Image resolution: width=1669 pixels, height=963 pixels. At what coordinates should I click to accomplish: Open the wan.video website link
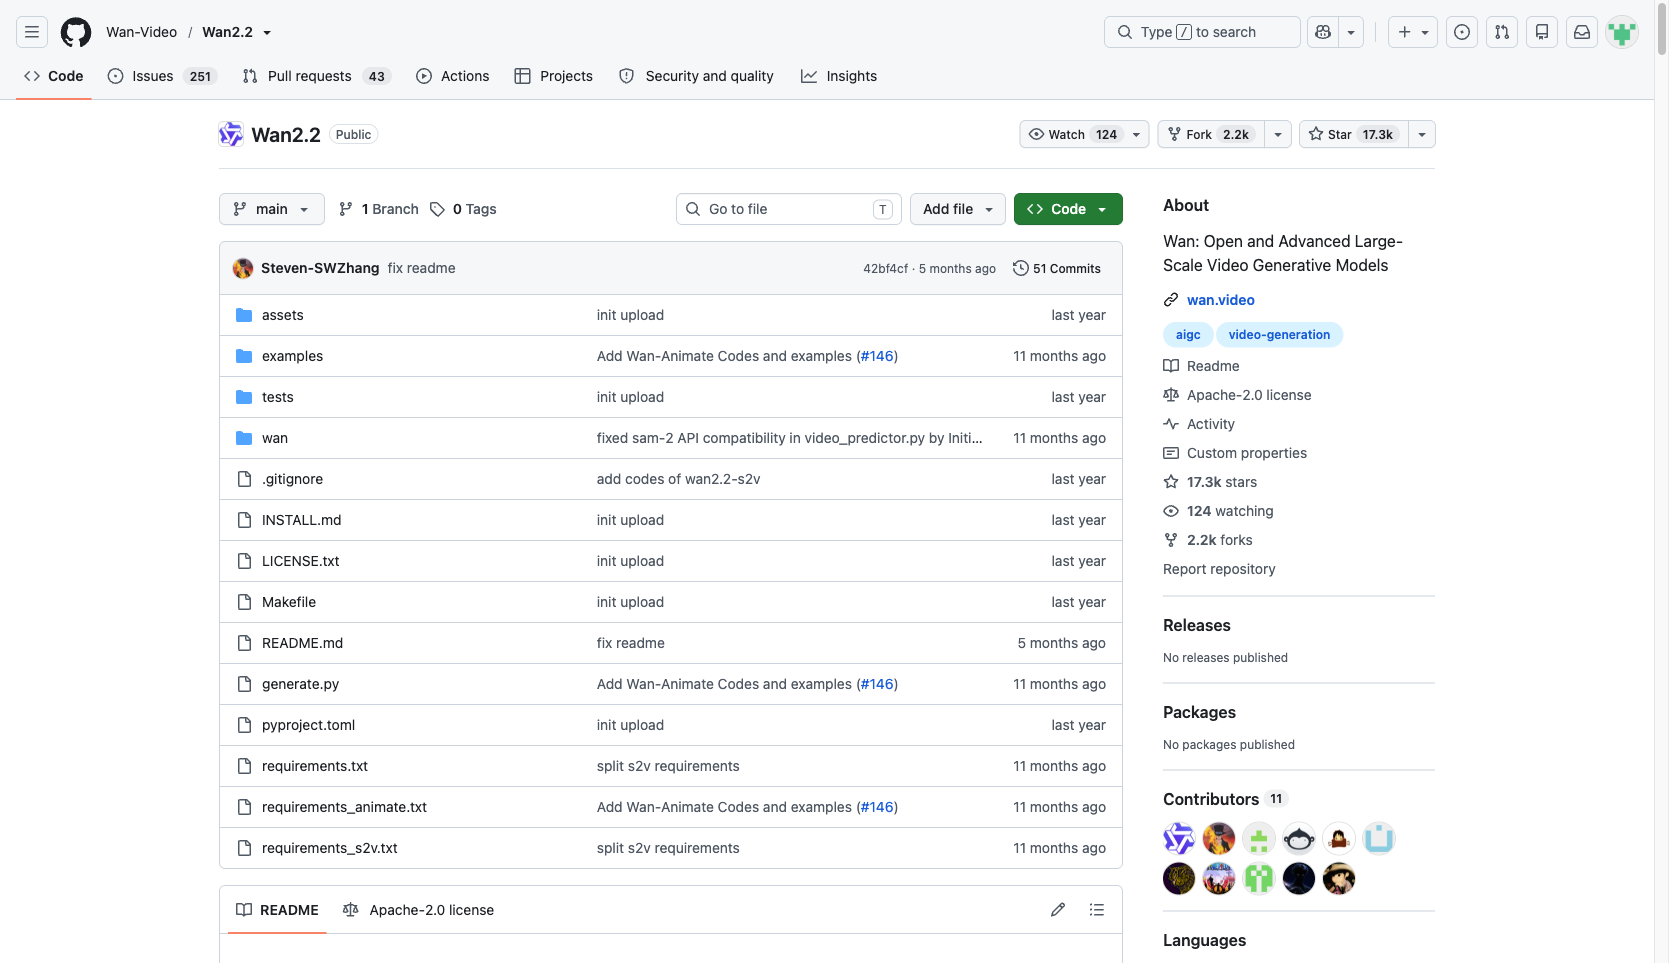tap(1221, 300)
